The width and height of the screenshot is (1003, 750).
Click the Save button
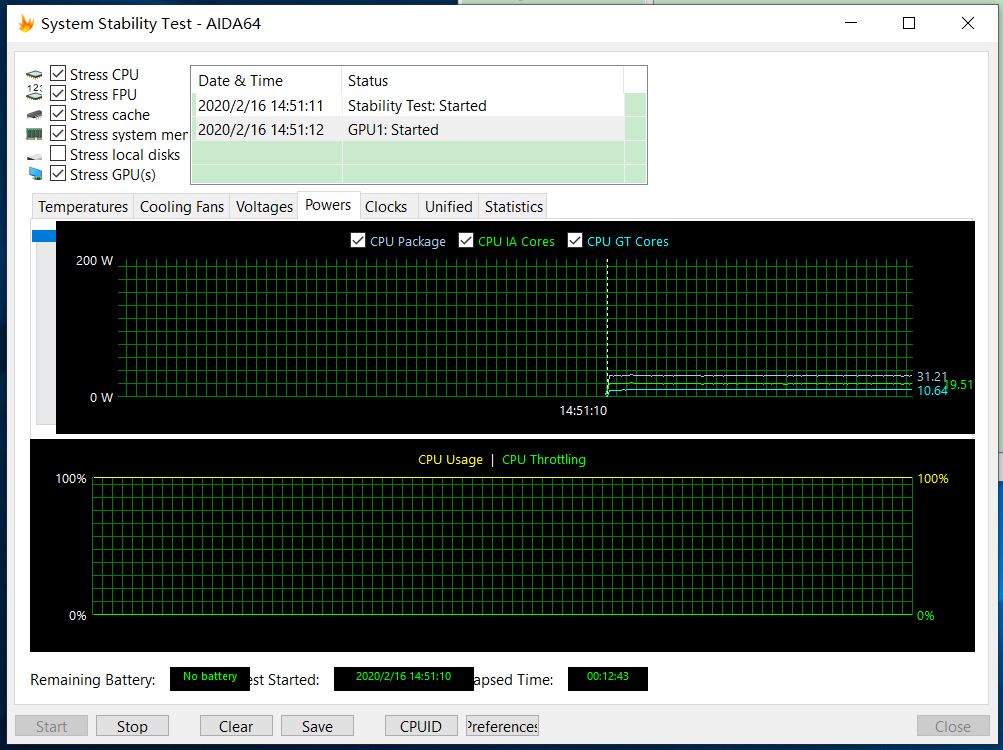(317, 726)
